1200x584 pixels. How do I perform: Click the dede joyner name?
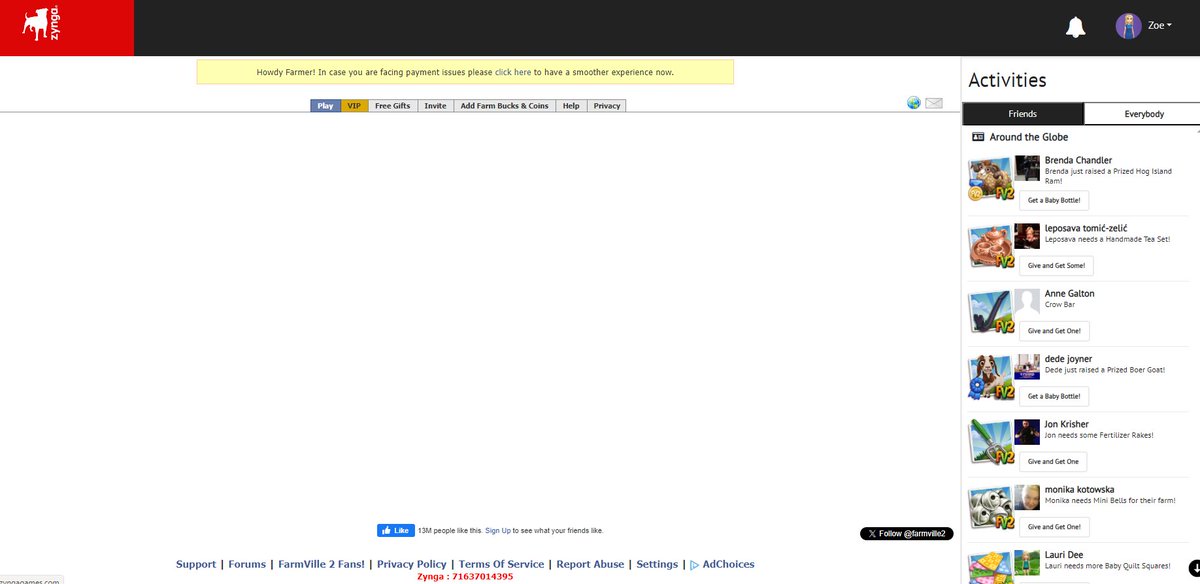click(1068, 359)
